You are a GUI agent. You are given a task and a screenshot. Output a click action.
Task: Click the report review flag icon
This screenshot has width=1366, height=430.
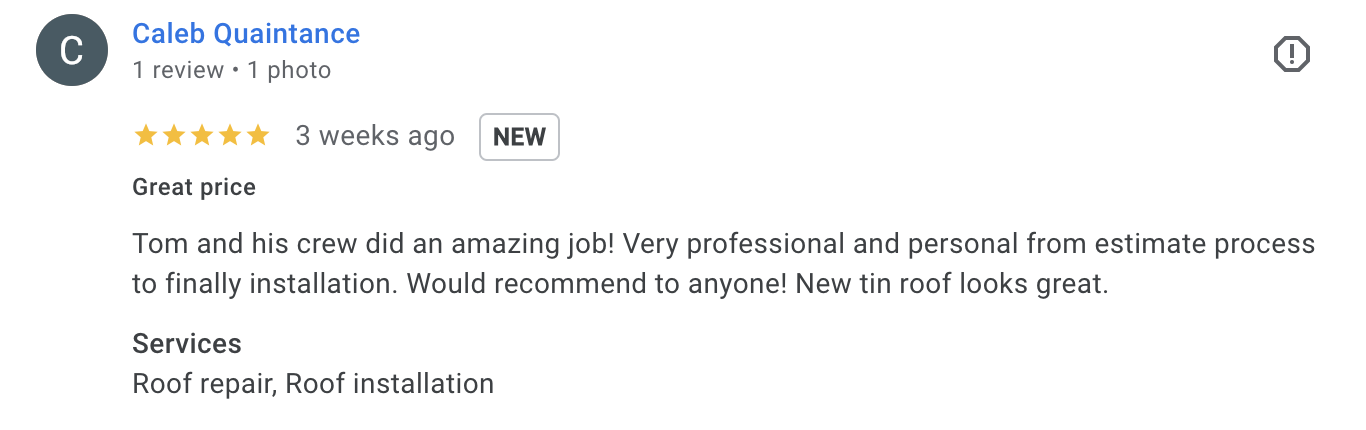1292,53
